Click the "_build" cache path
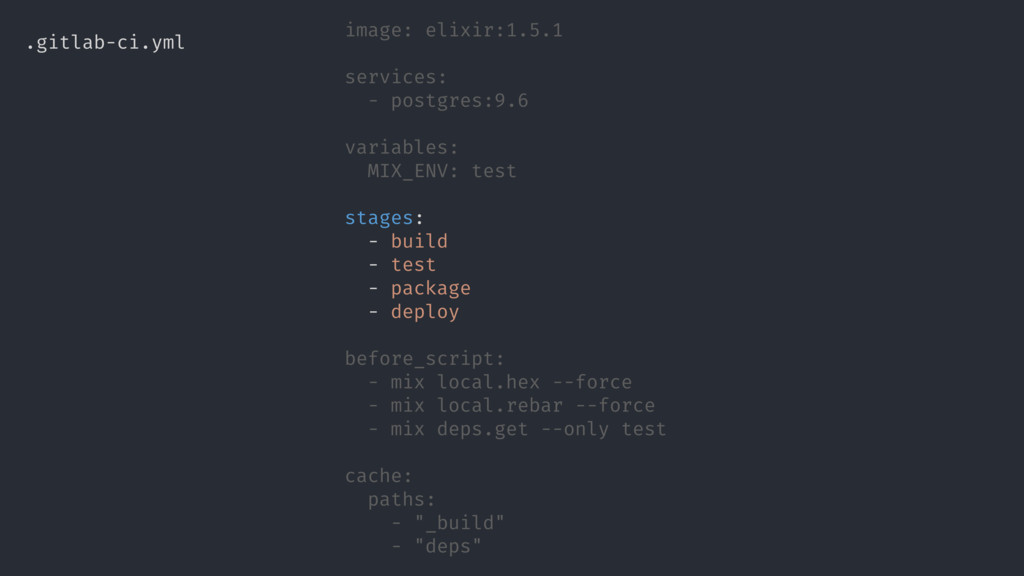 pos(459,523)
